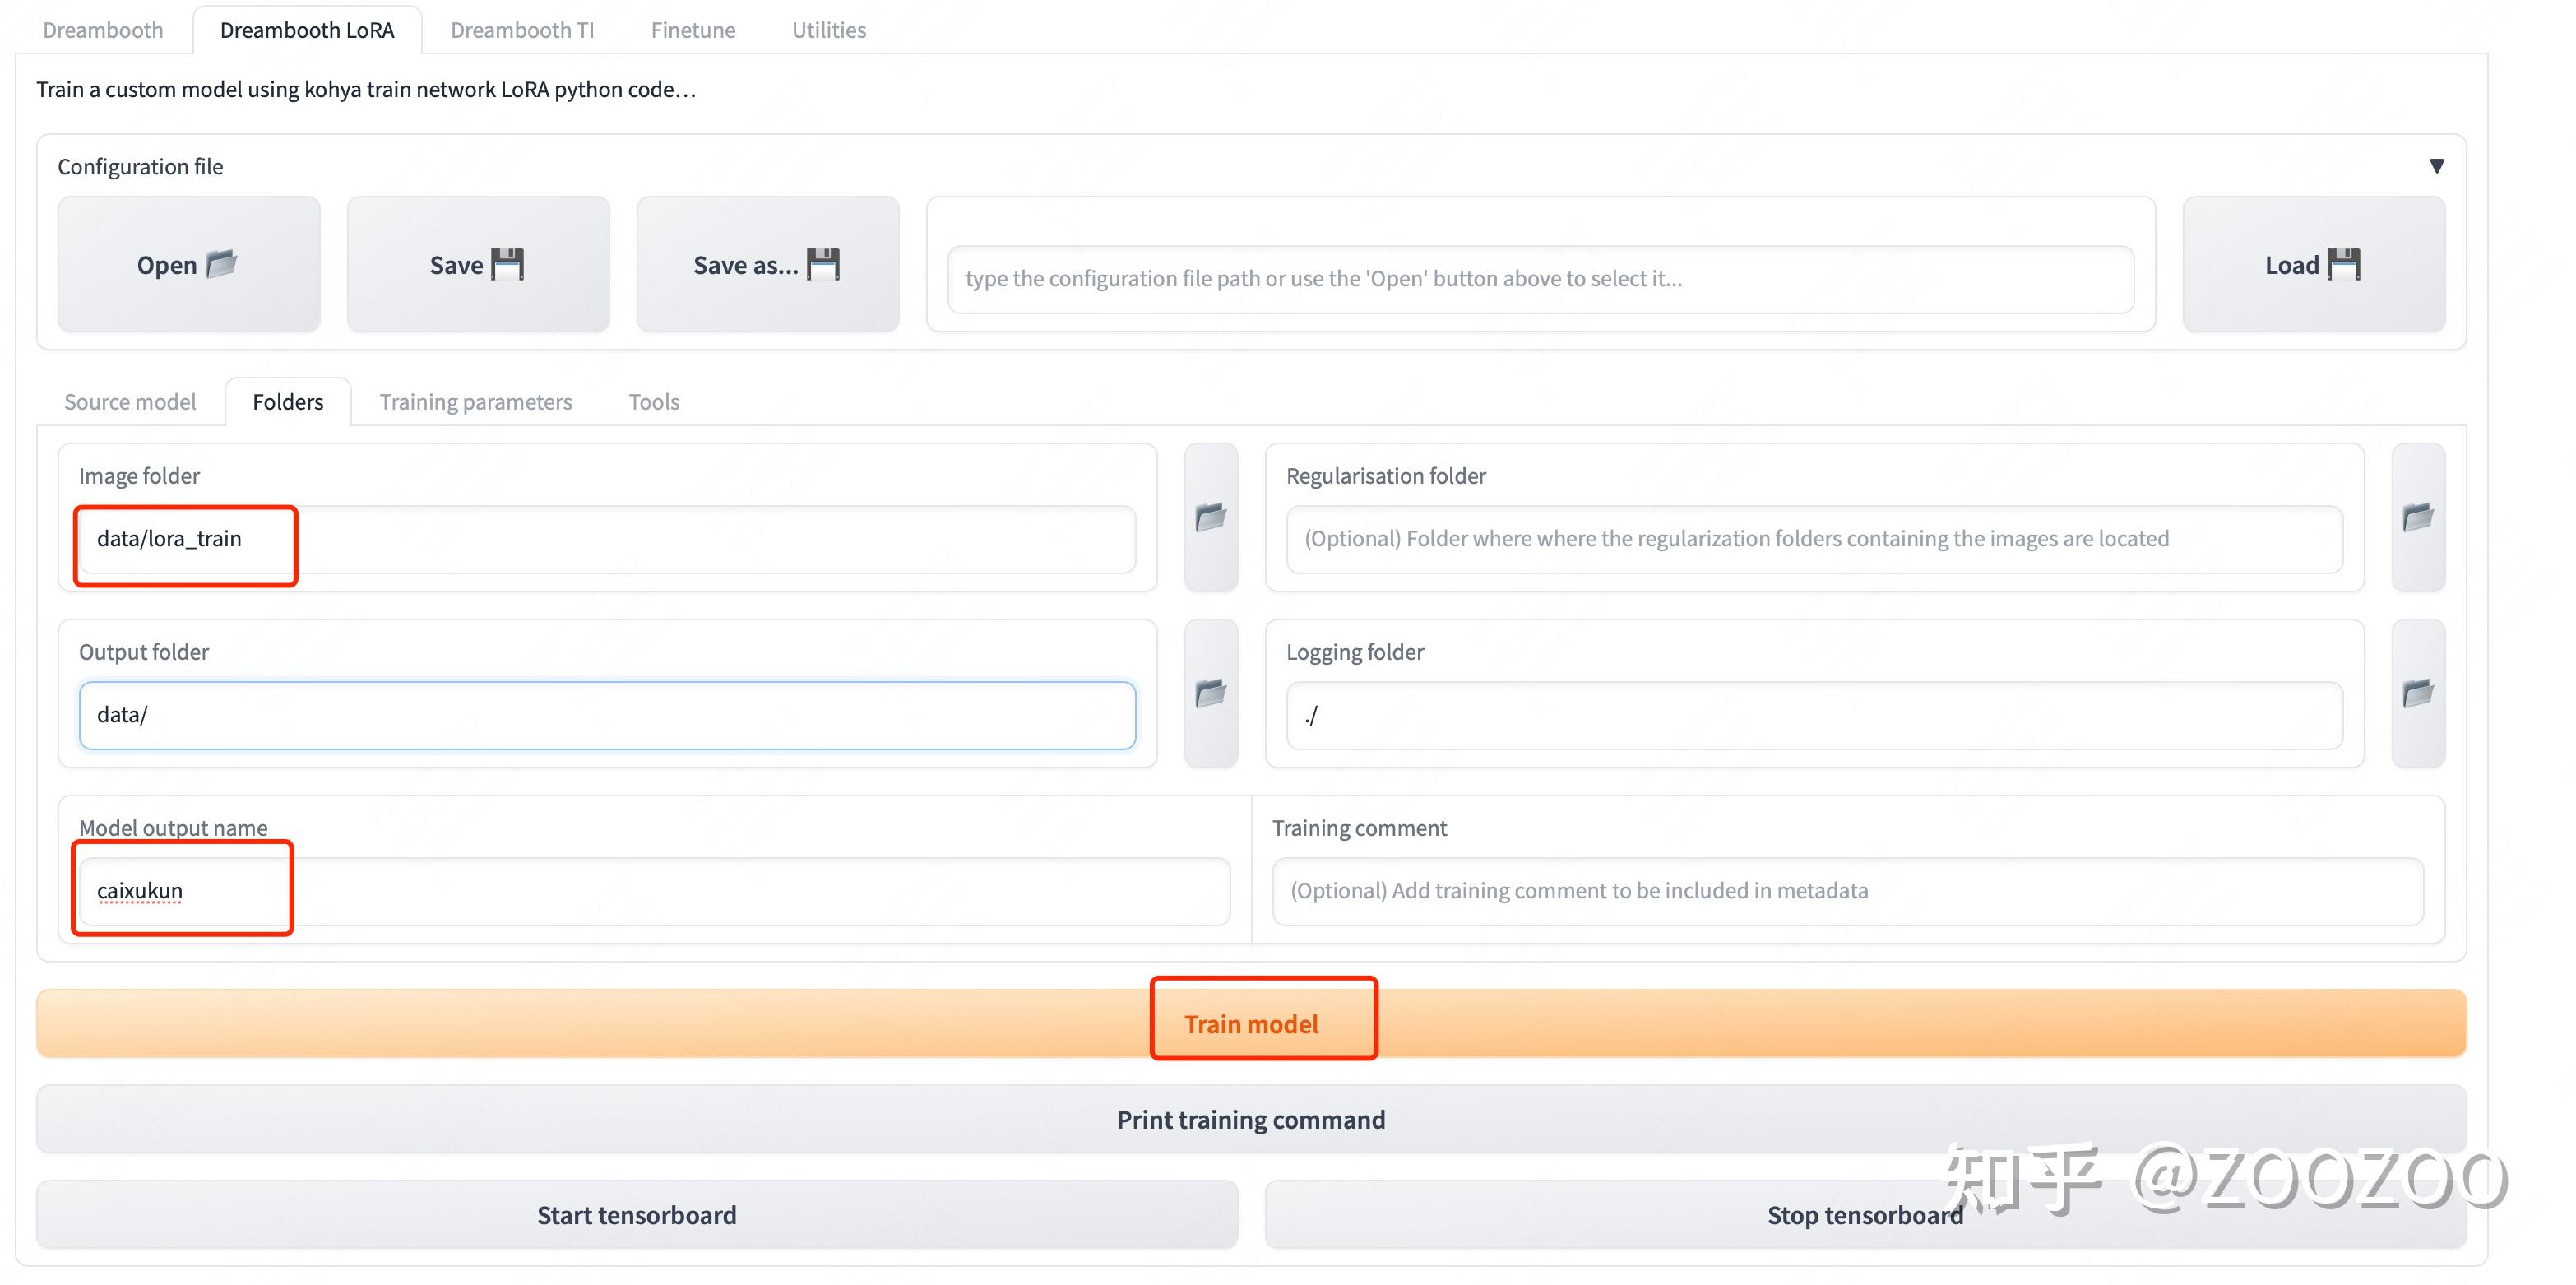
Task: Open the Utilities tab
Action: (829, 30)
